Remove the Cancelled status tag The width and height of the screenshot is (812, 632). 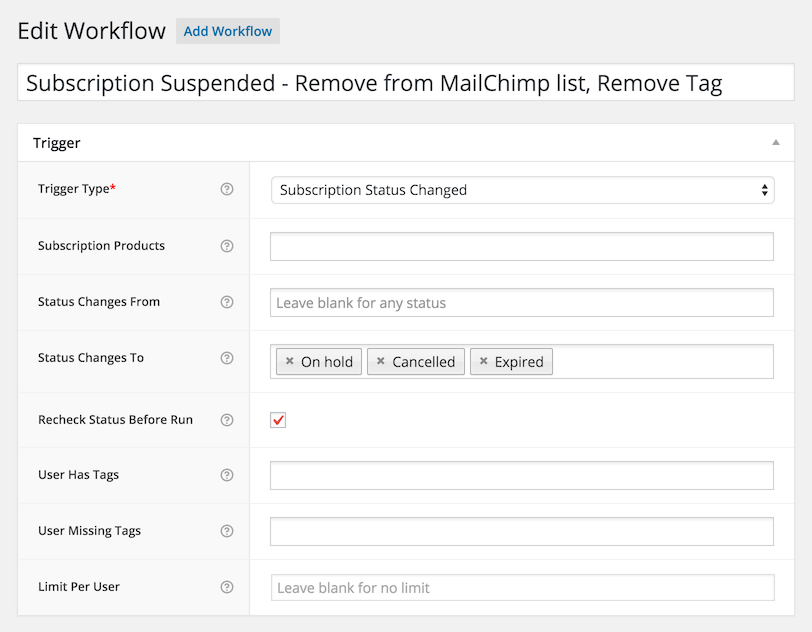tap(380, 362)
